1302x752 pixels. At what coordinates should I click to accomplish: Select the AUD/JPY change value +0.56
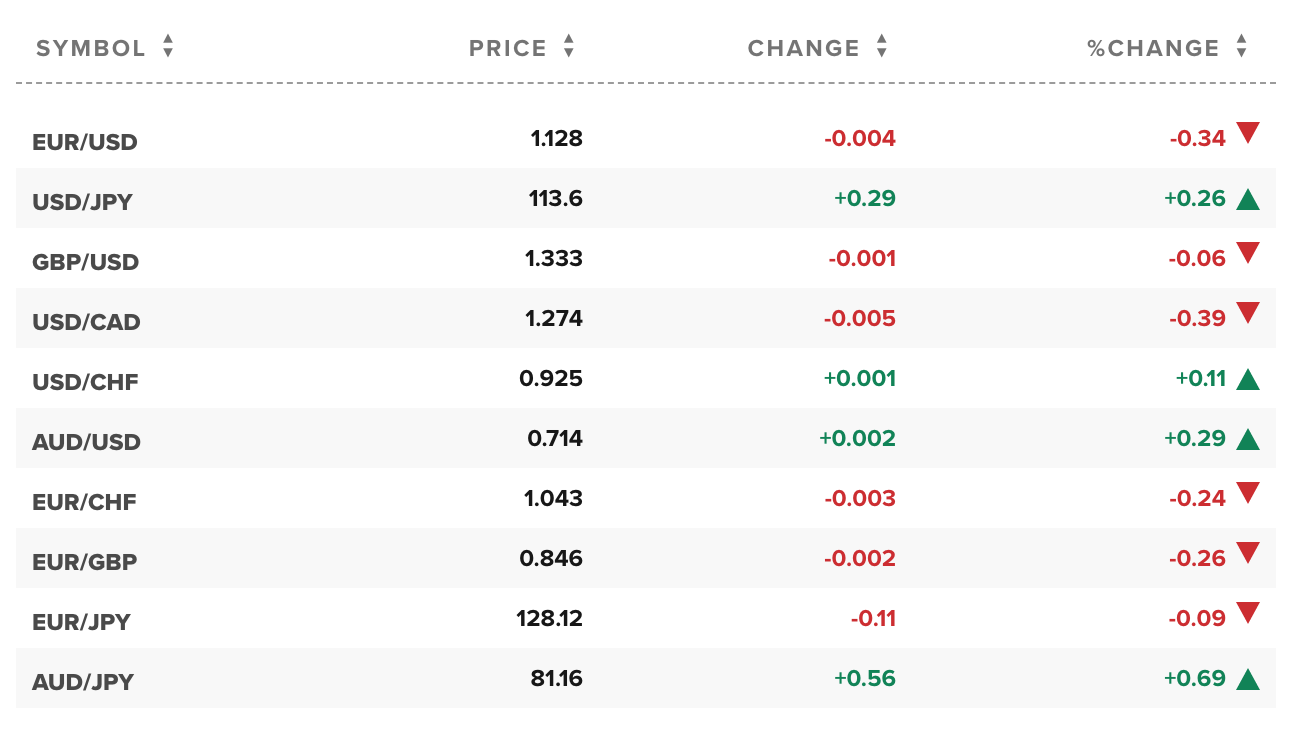pos(865,679)
